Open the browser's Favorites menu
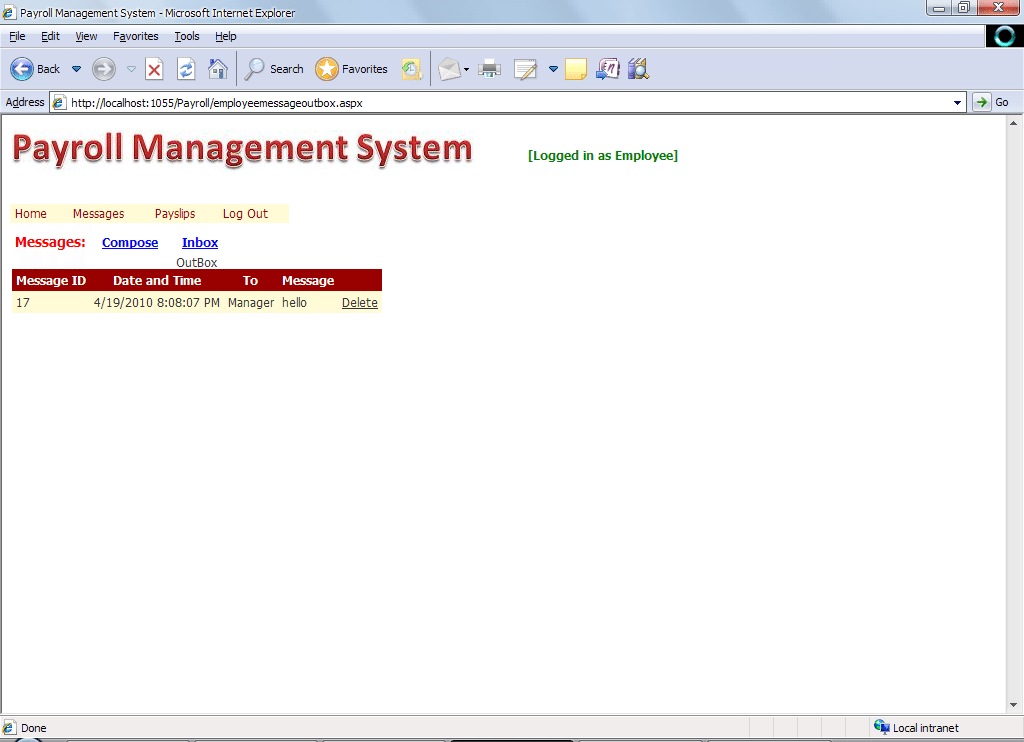 click(x=135, y=36)
